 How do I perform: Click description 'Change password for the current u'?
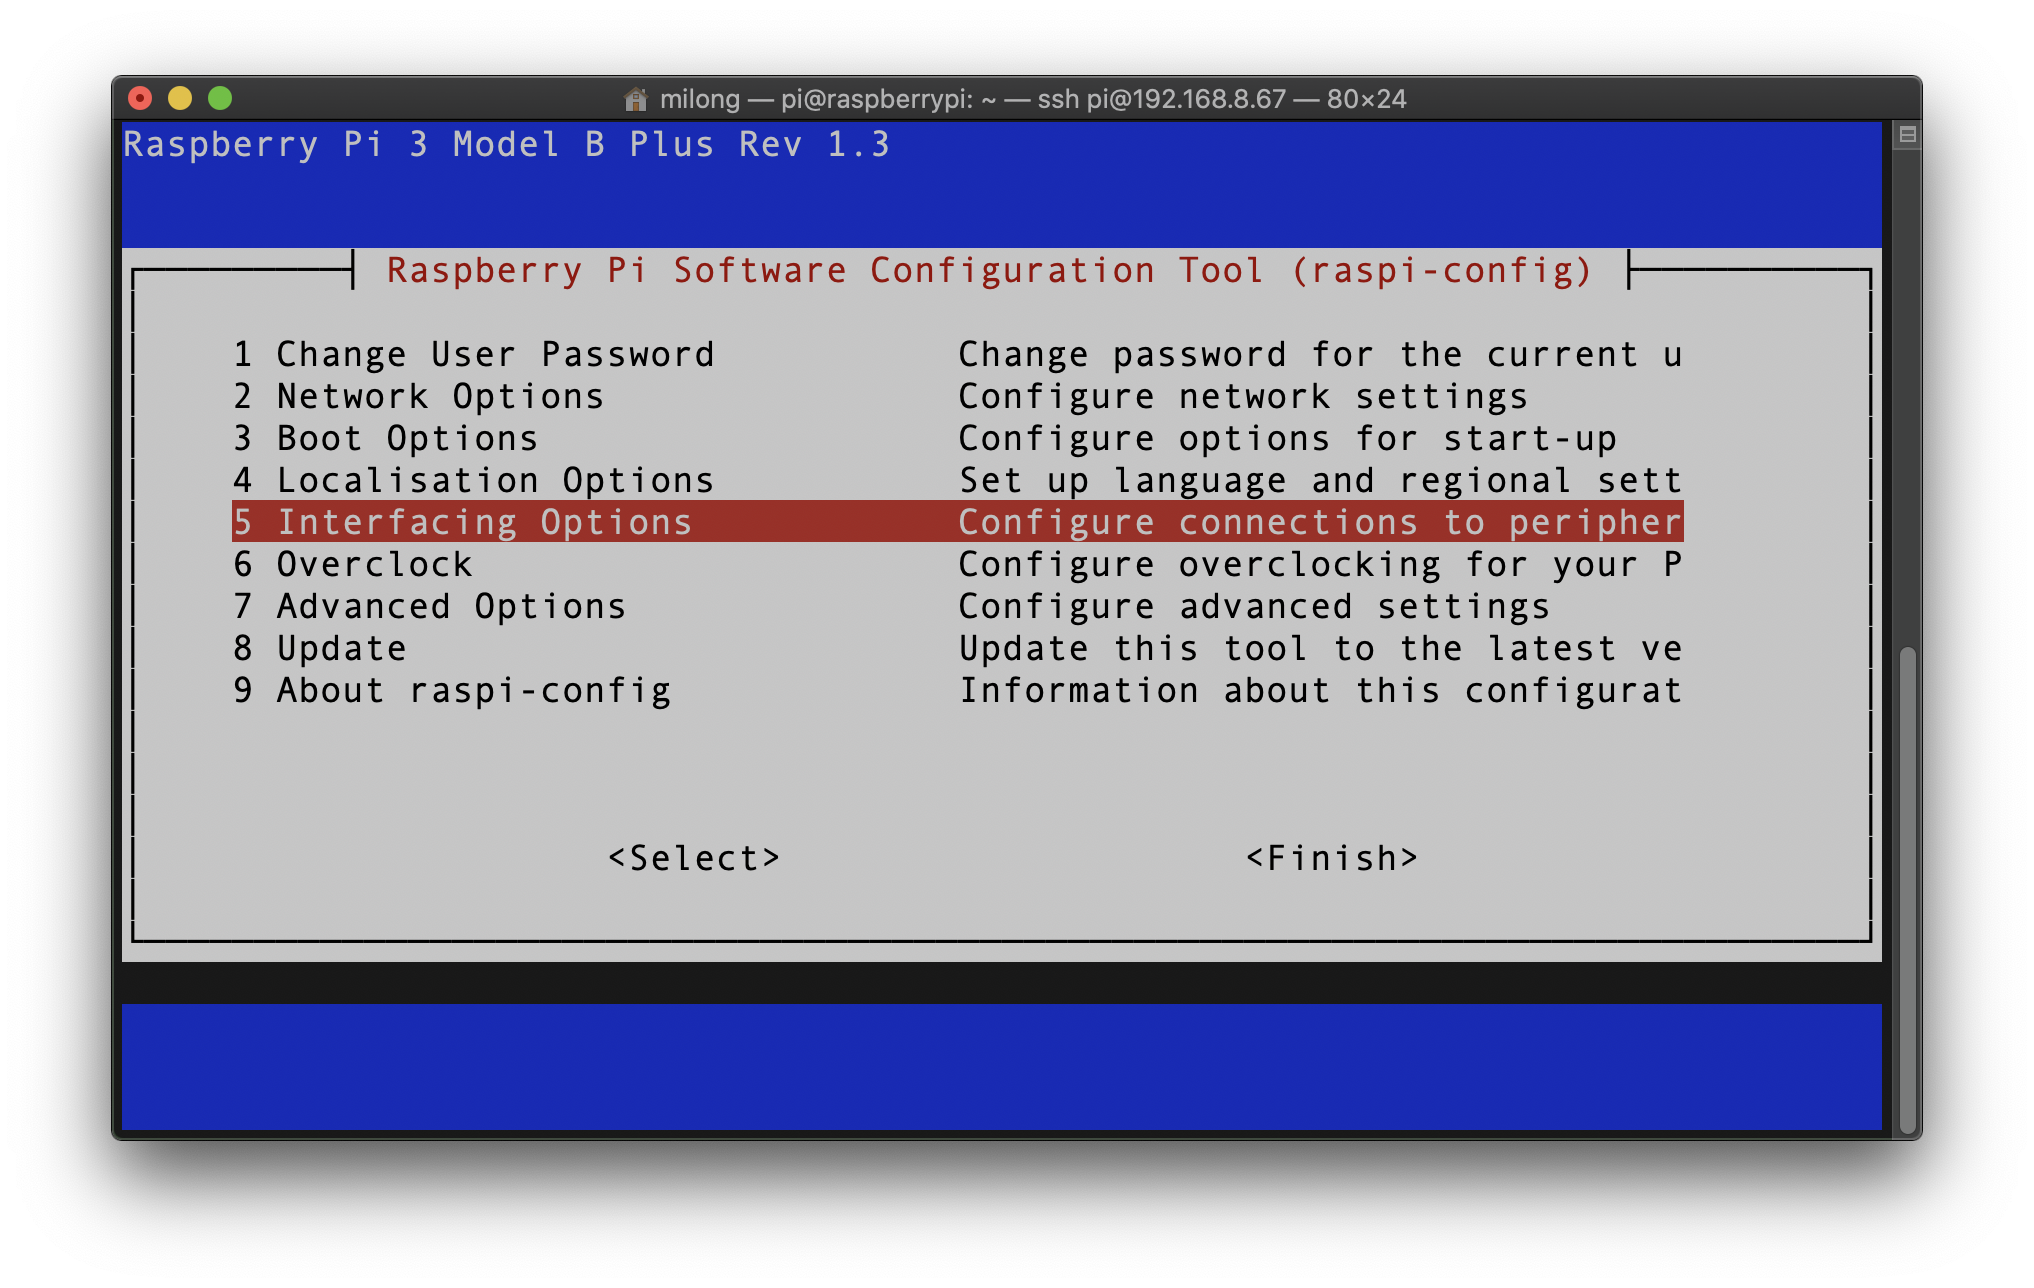(1320, 354)
